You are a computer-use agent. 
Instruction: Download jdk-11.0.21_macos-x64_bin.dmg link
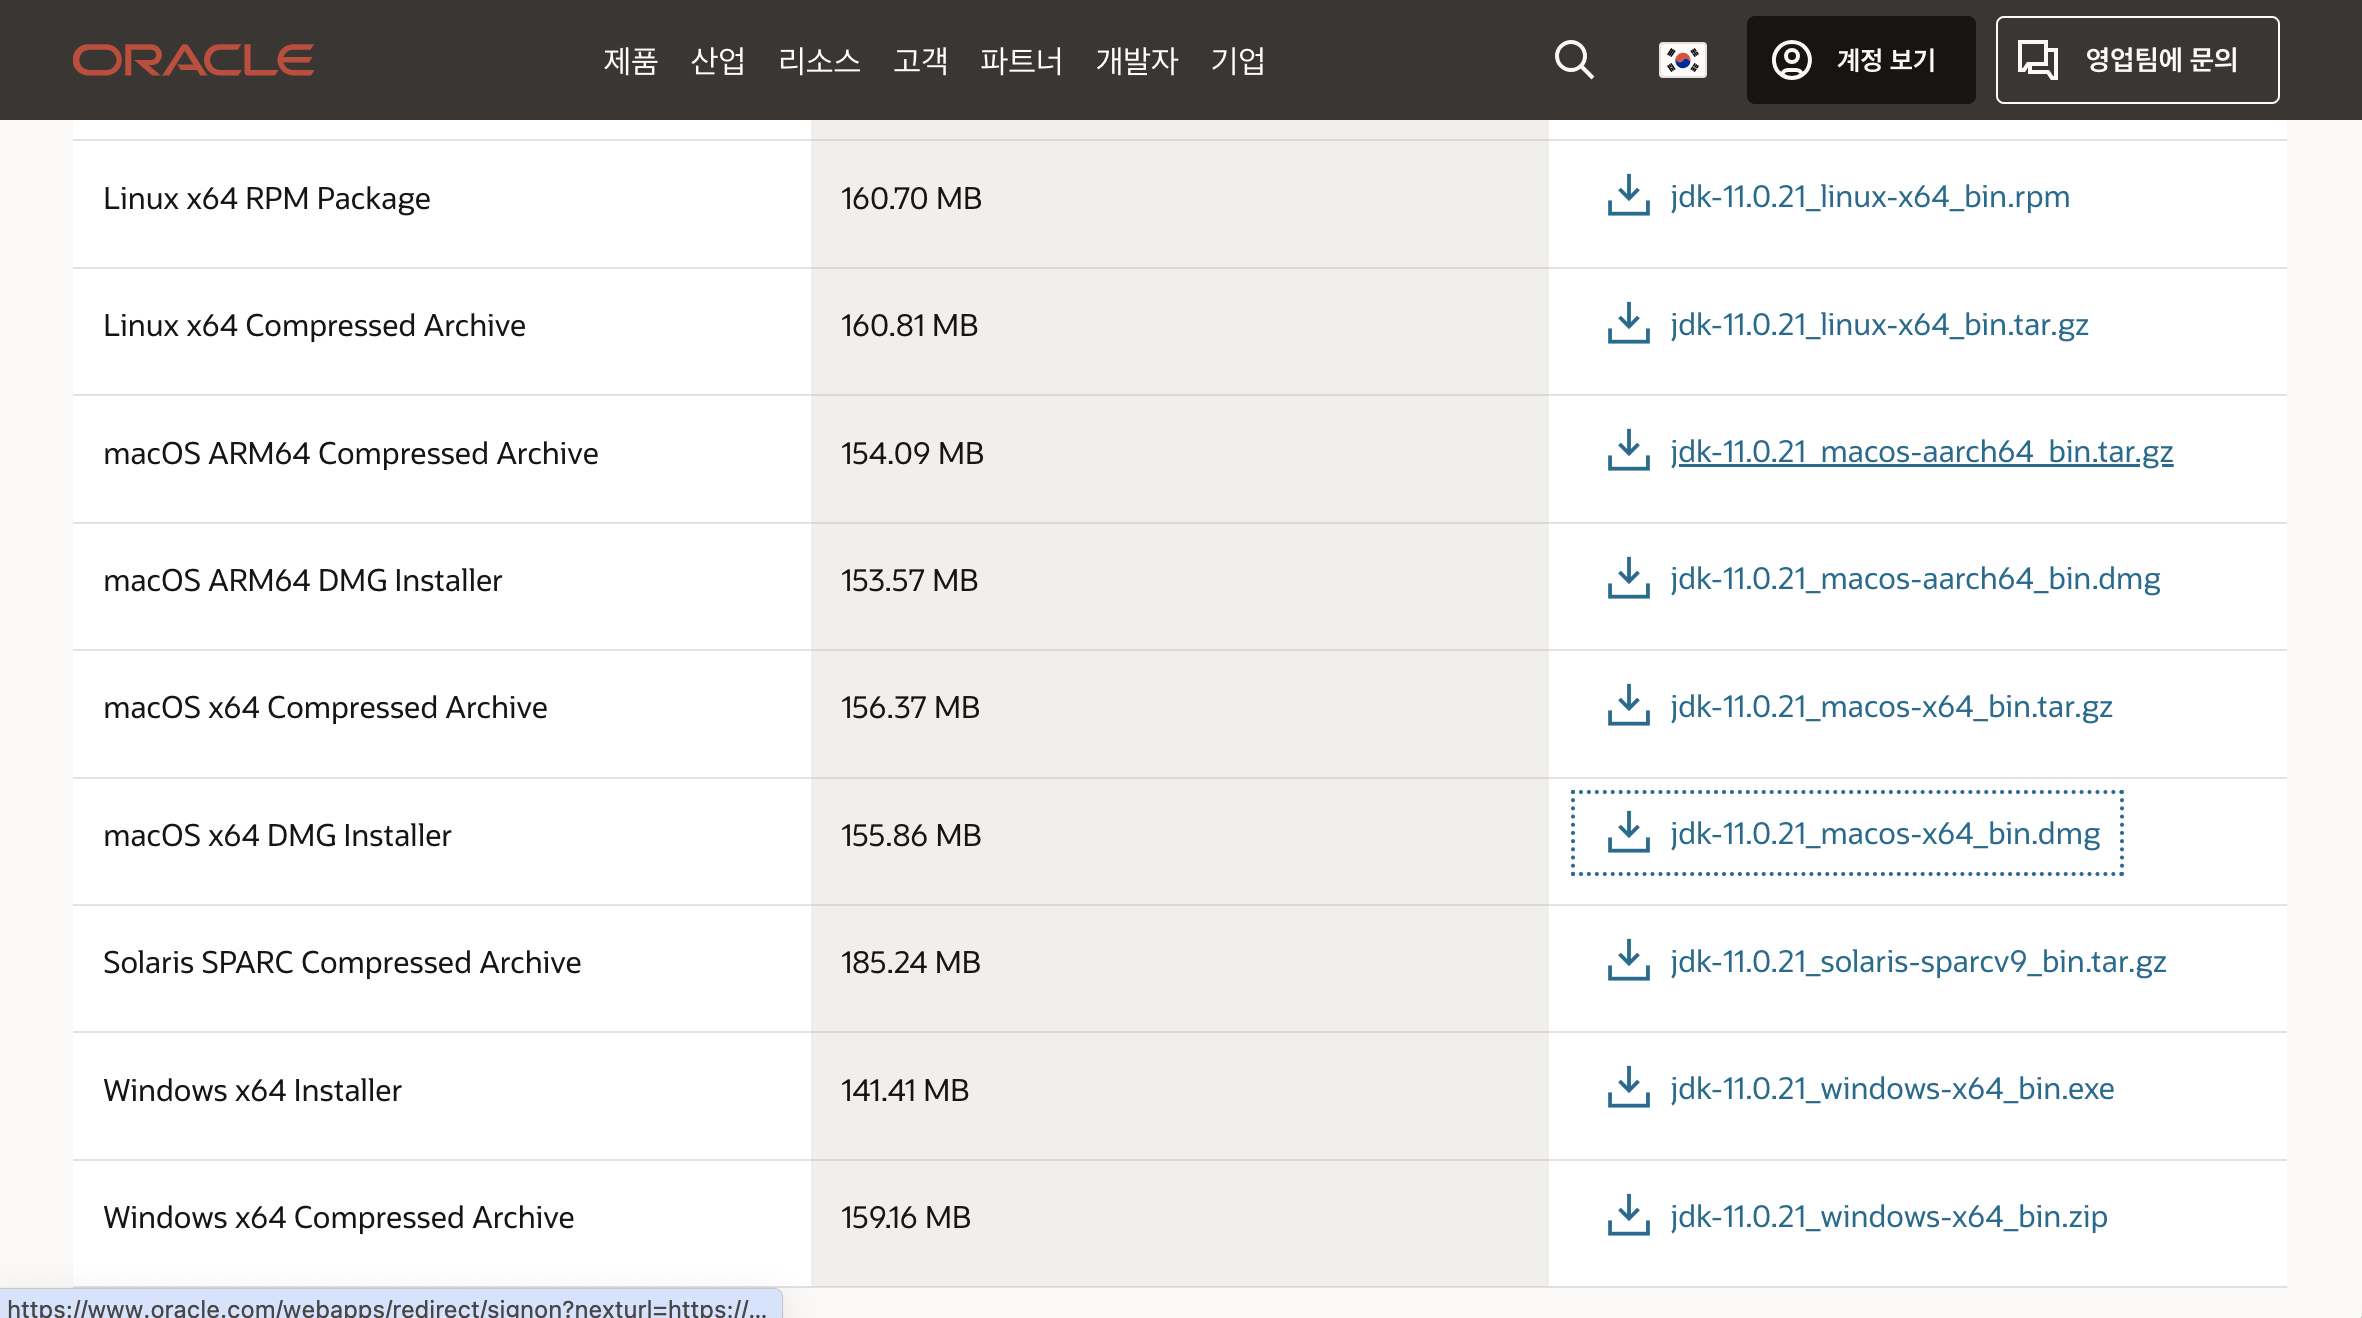pos(1884,834)
